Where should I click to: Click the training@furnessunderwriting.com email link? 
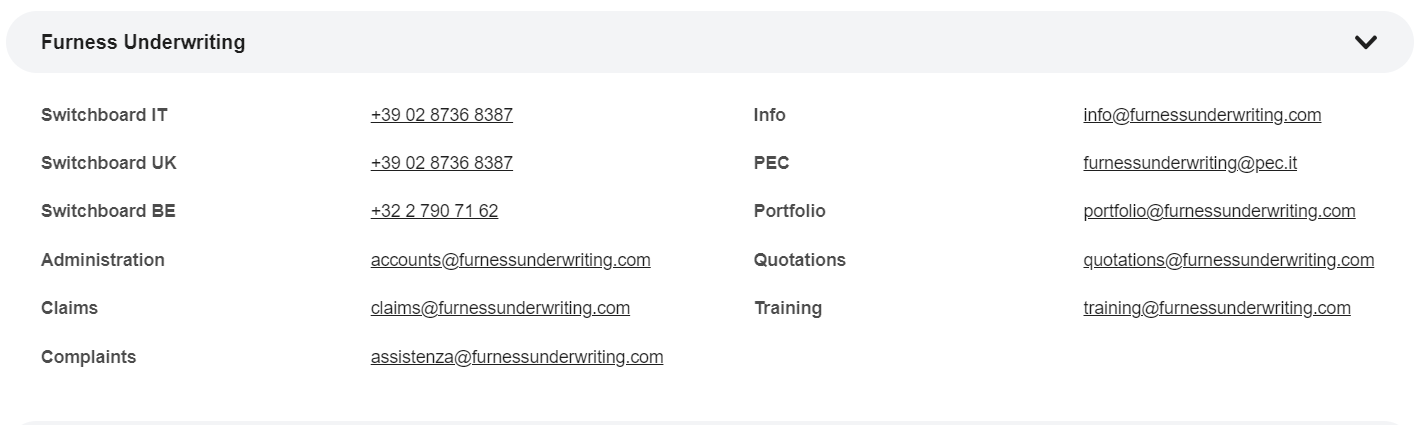click(1216, 308)
